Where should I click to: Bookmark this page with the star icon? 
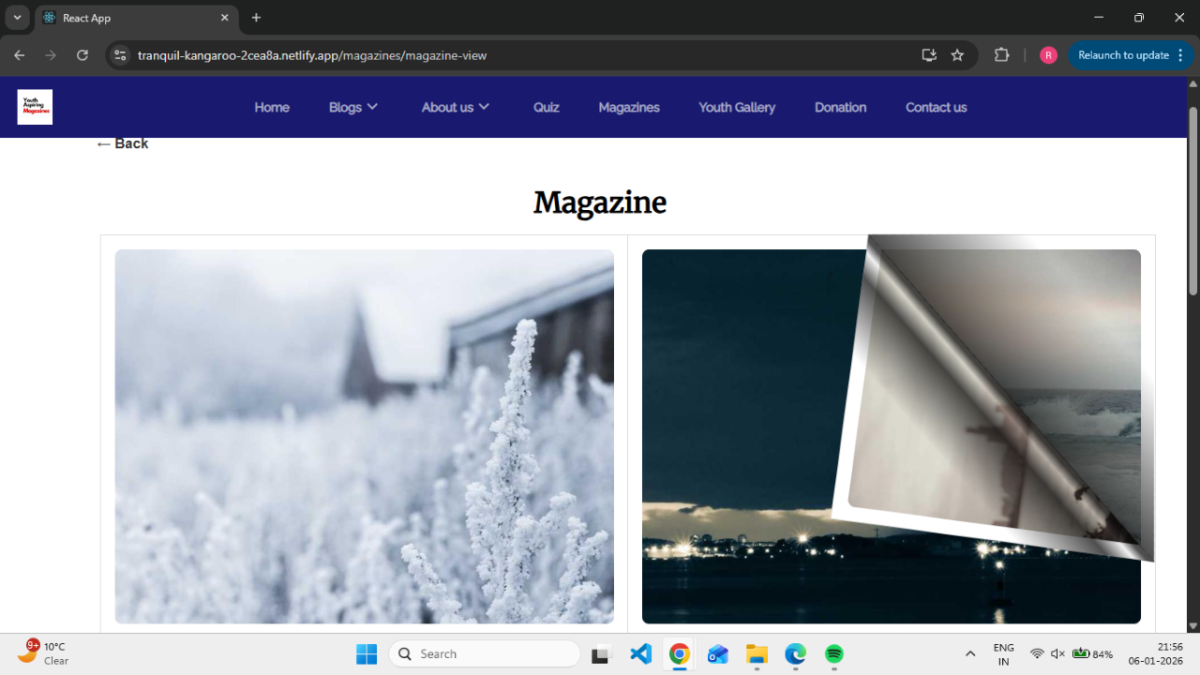[957, 55]
